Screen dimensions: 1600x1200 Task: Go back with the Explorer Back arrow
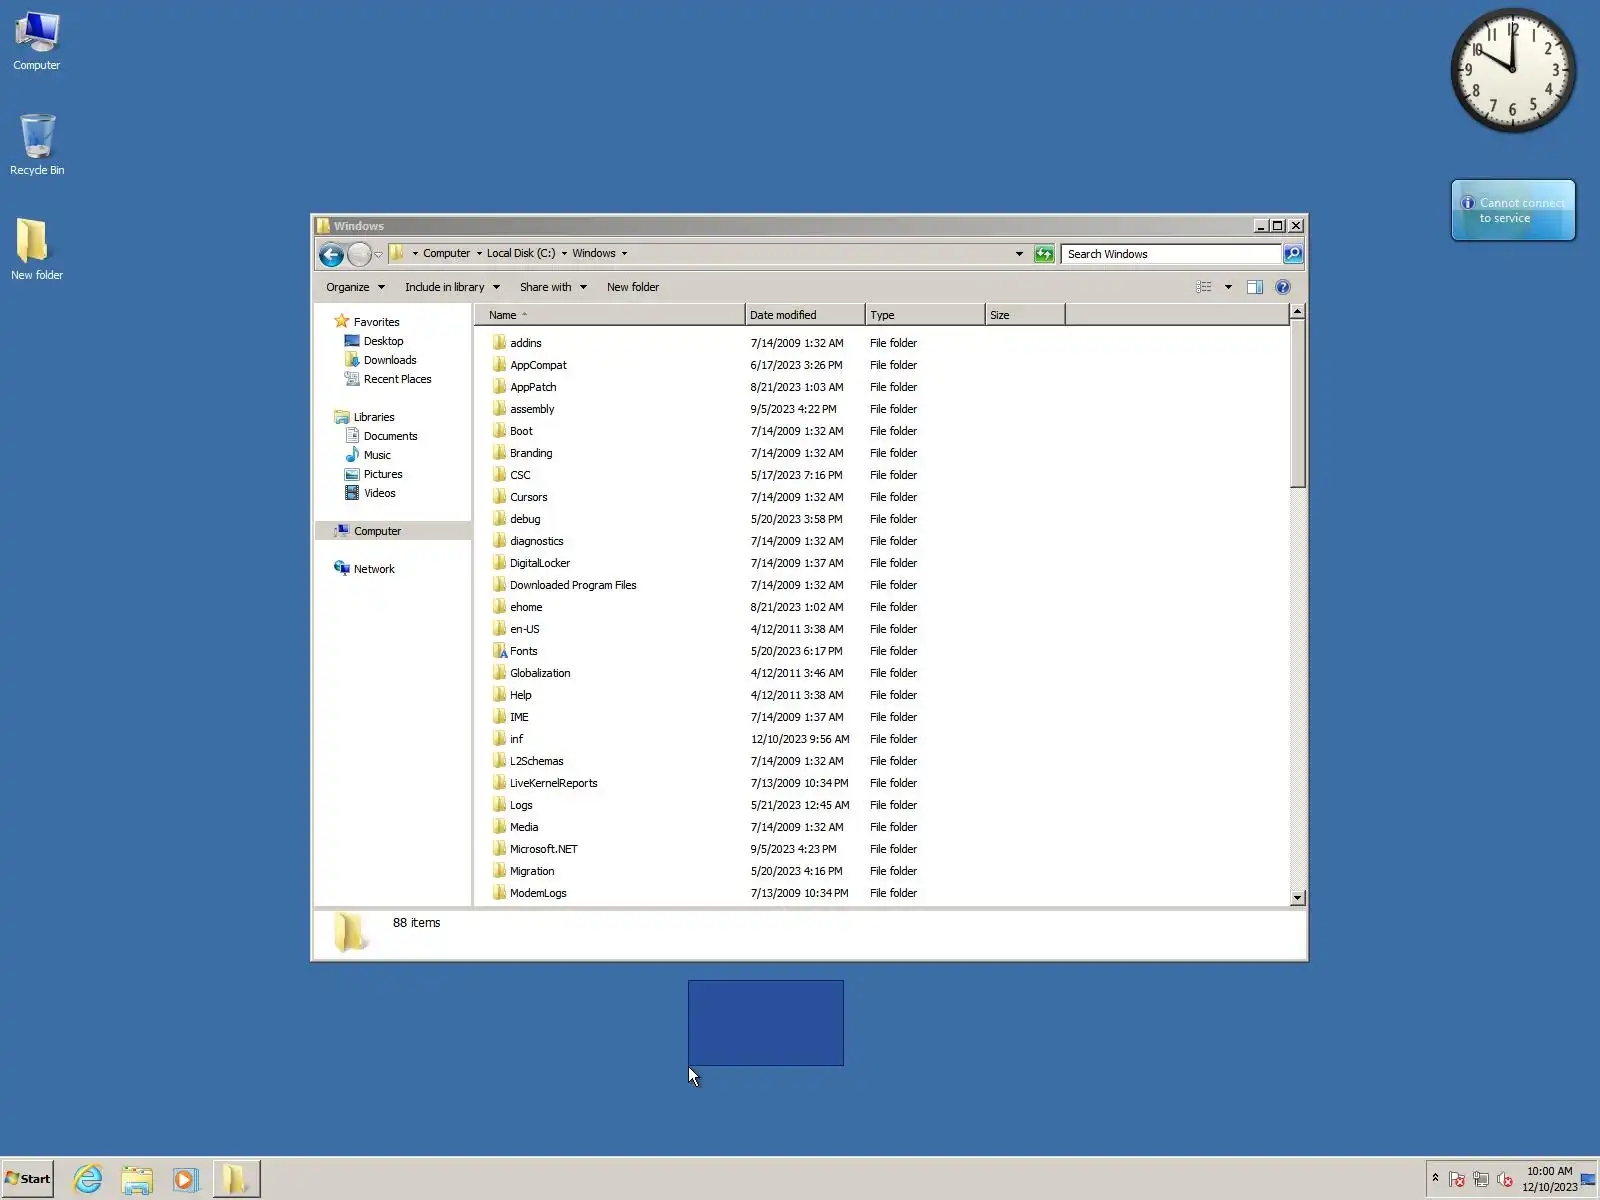[x=331, y=254]
